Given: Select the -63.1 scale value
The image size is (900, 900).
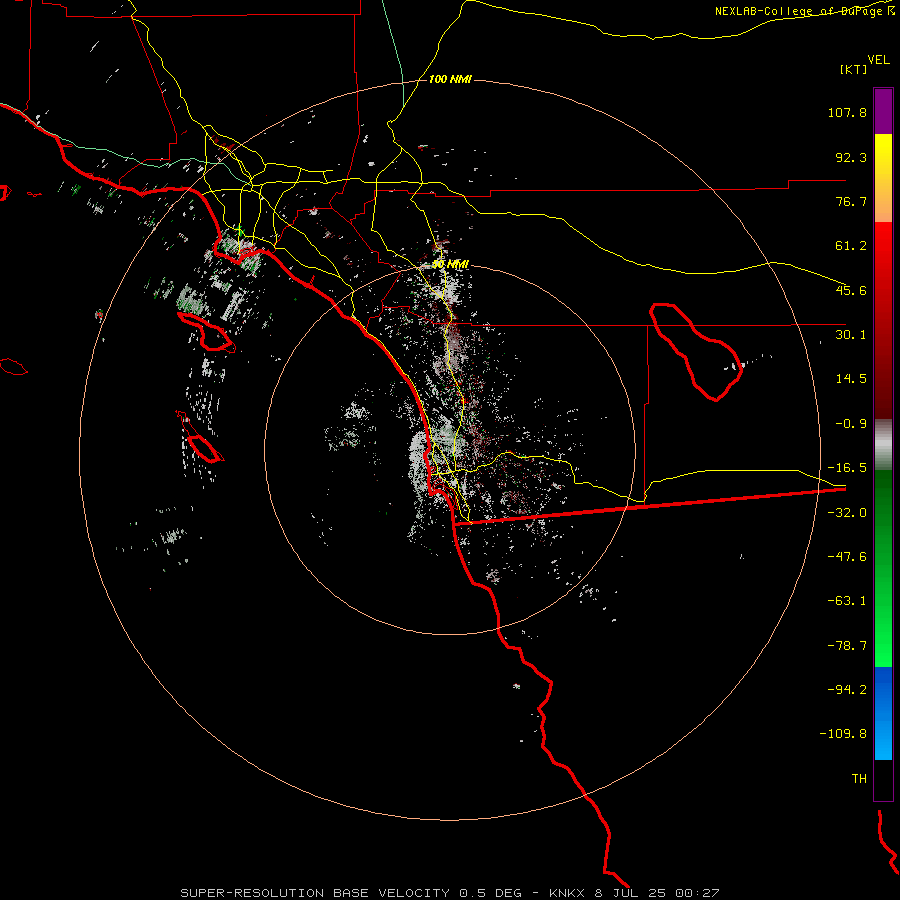Looking at the screenshot, I should pos(847,601).
